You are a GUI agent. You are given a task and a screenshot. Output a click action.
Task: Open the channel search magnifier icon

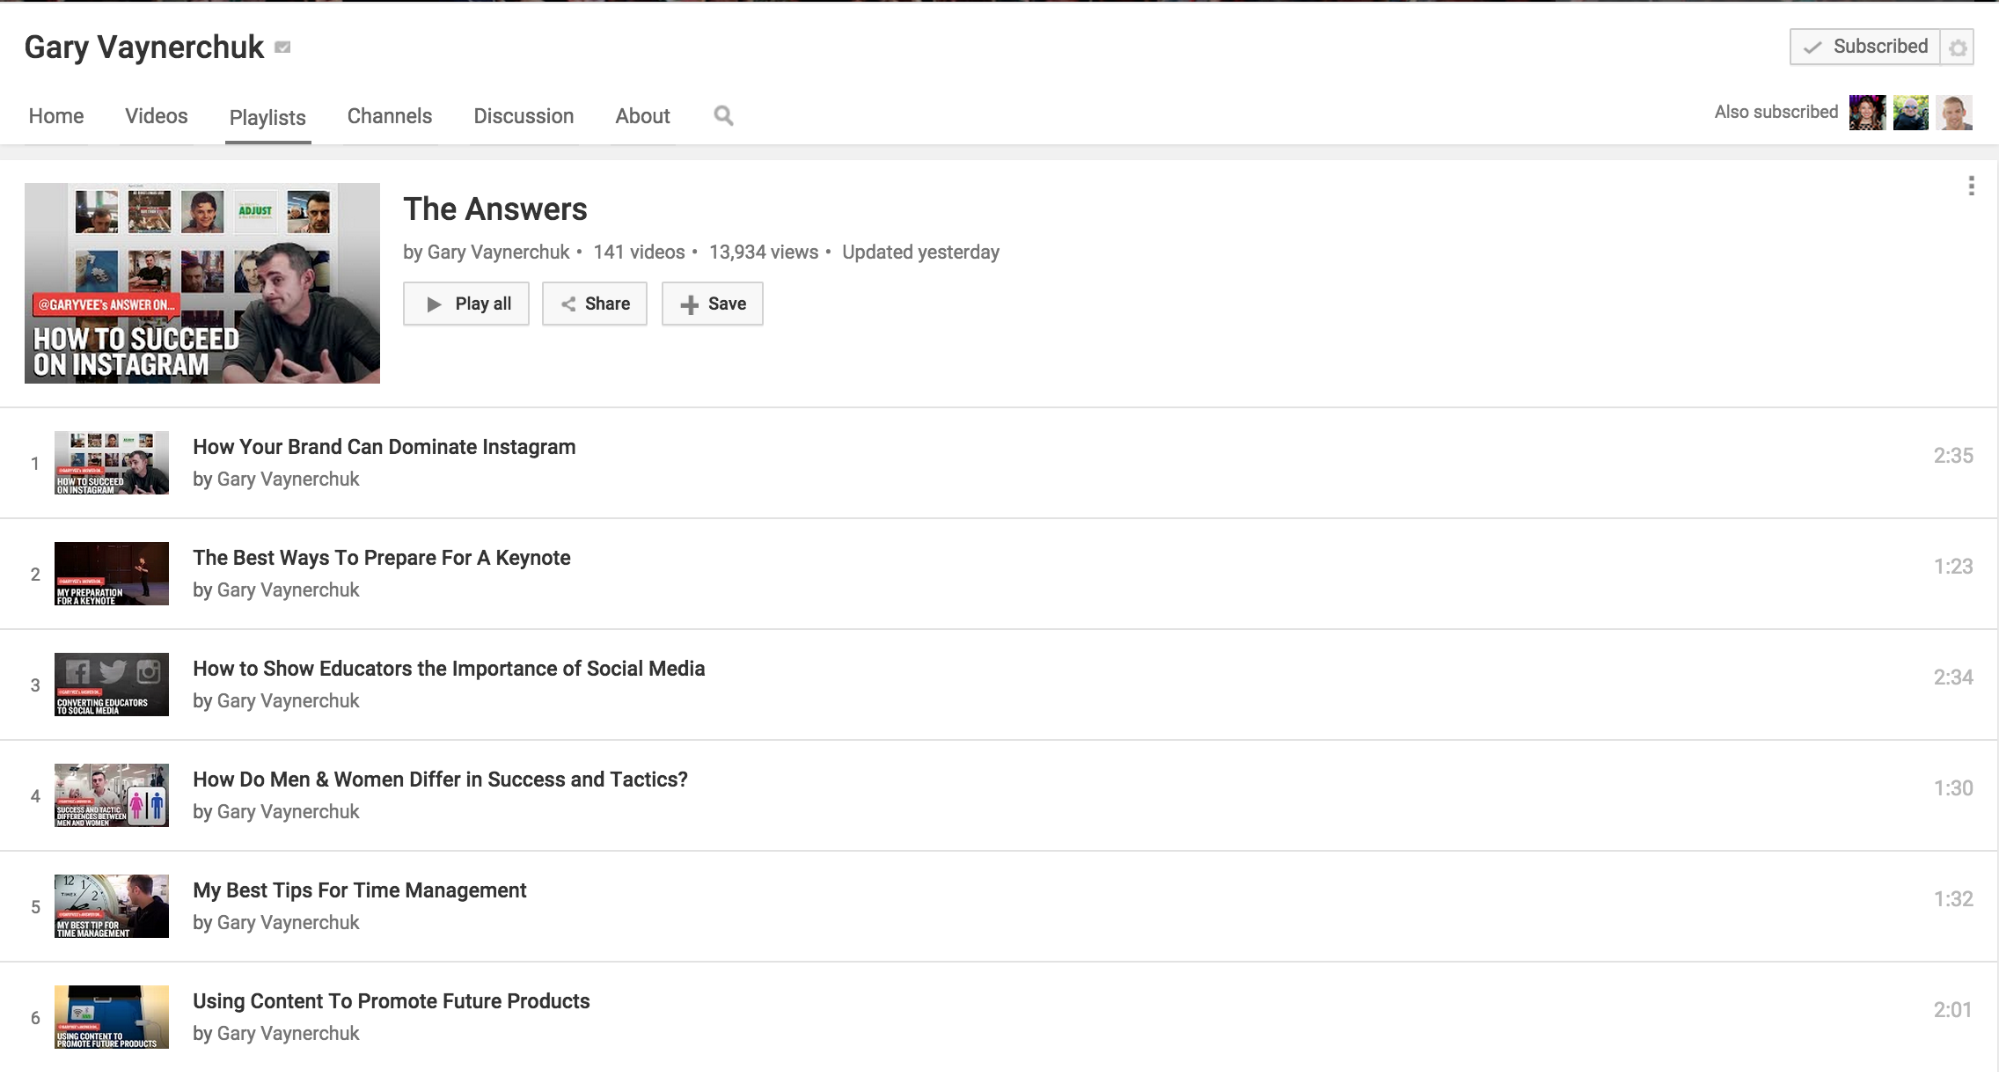pos(724,116)
